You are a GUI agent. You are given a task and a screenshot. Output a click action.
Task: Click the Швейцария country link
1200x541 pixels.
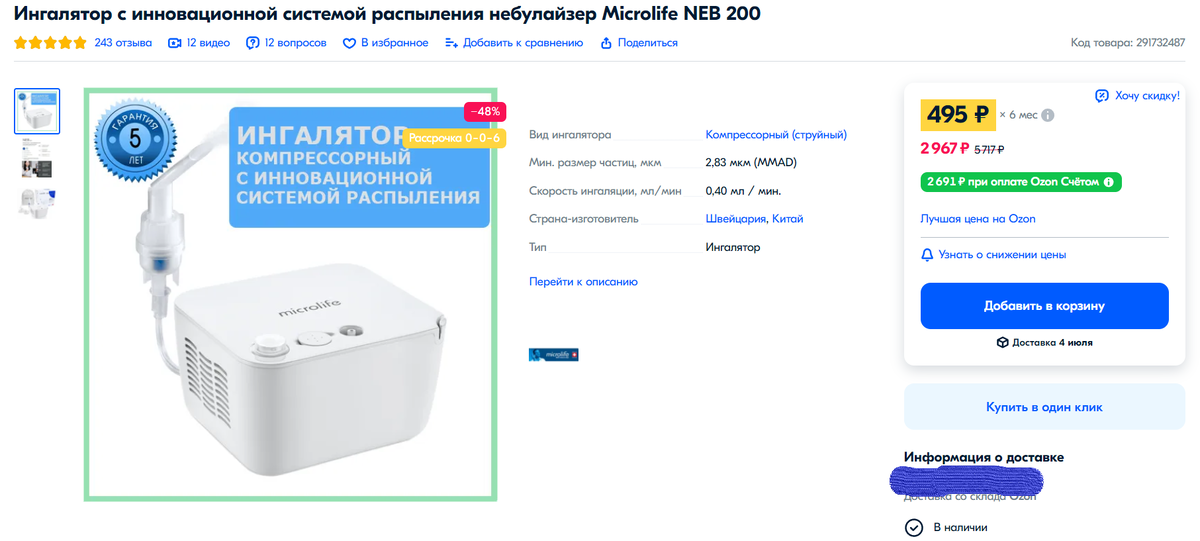click(735, 219)
